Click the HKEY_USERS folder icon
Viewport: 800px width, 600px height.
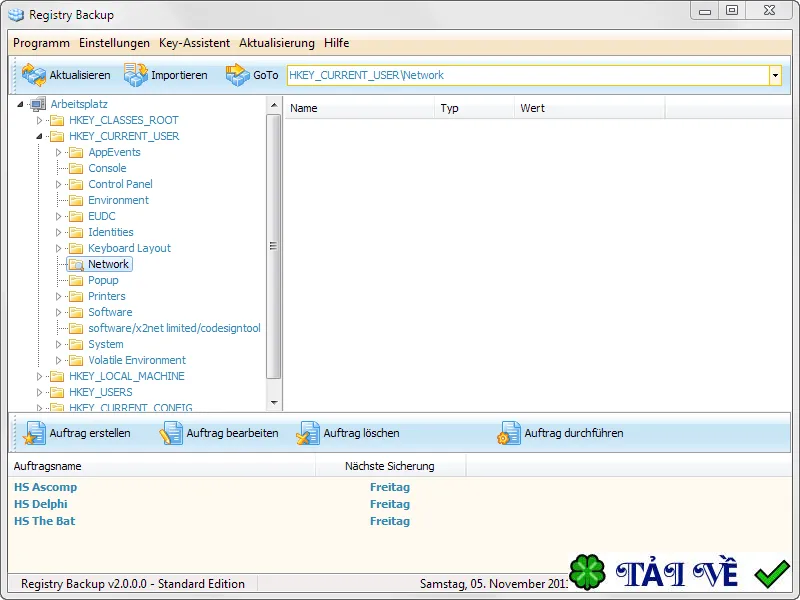[57, 392]
